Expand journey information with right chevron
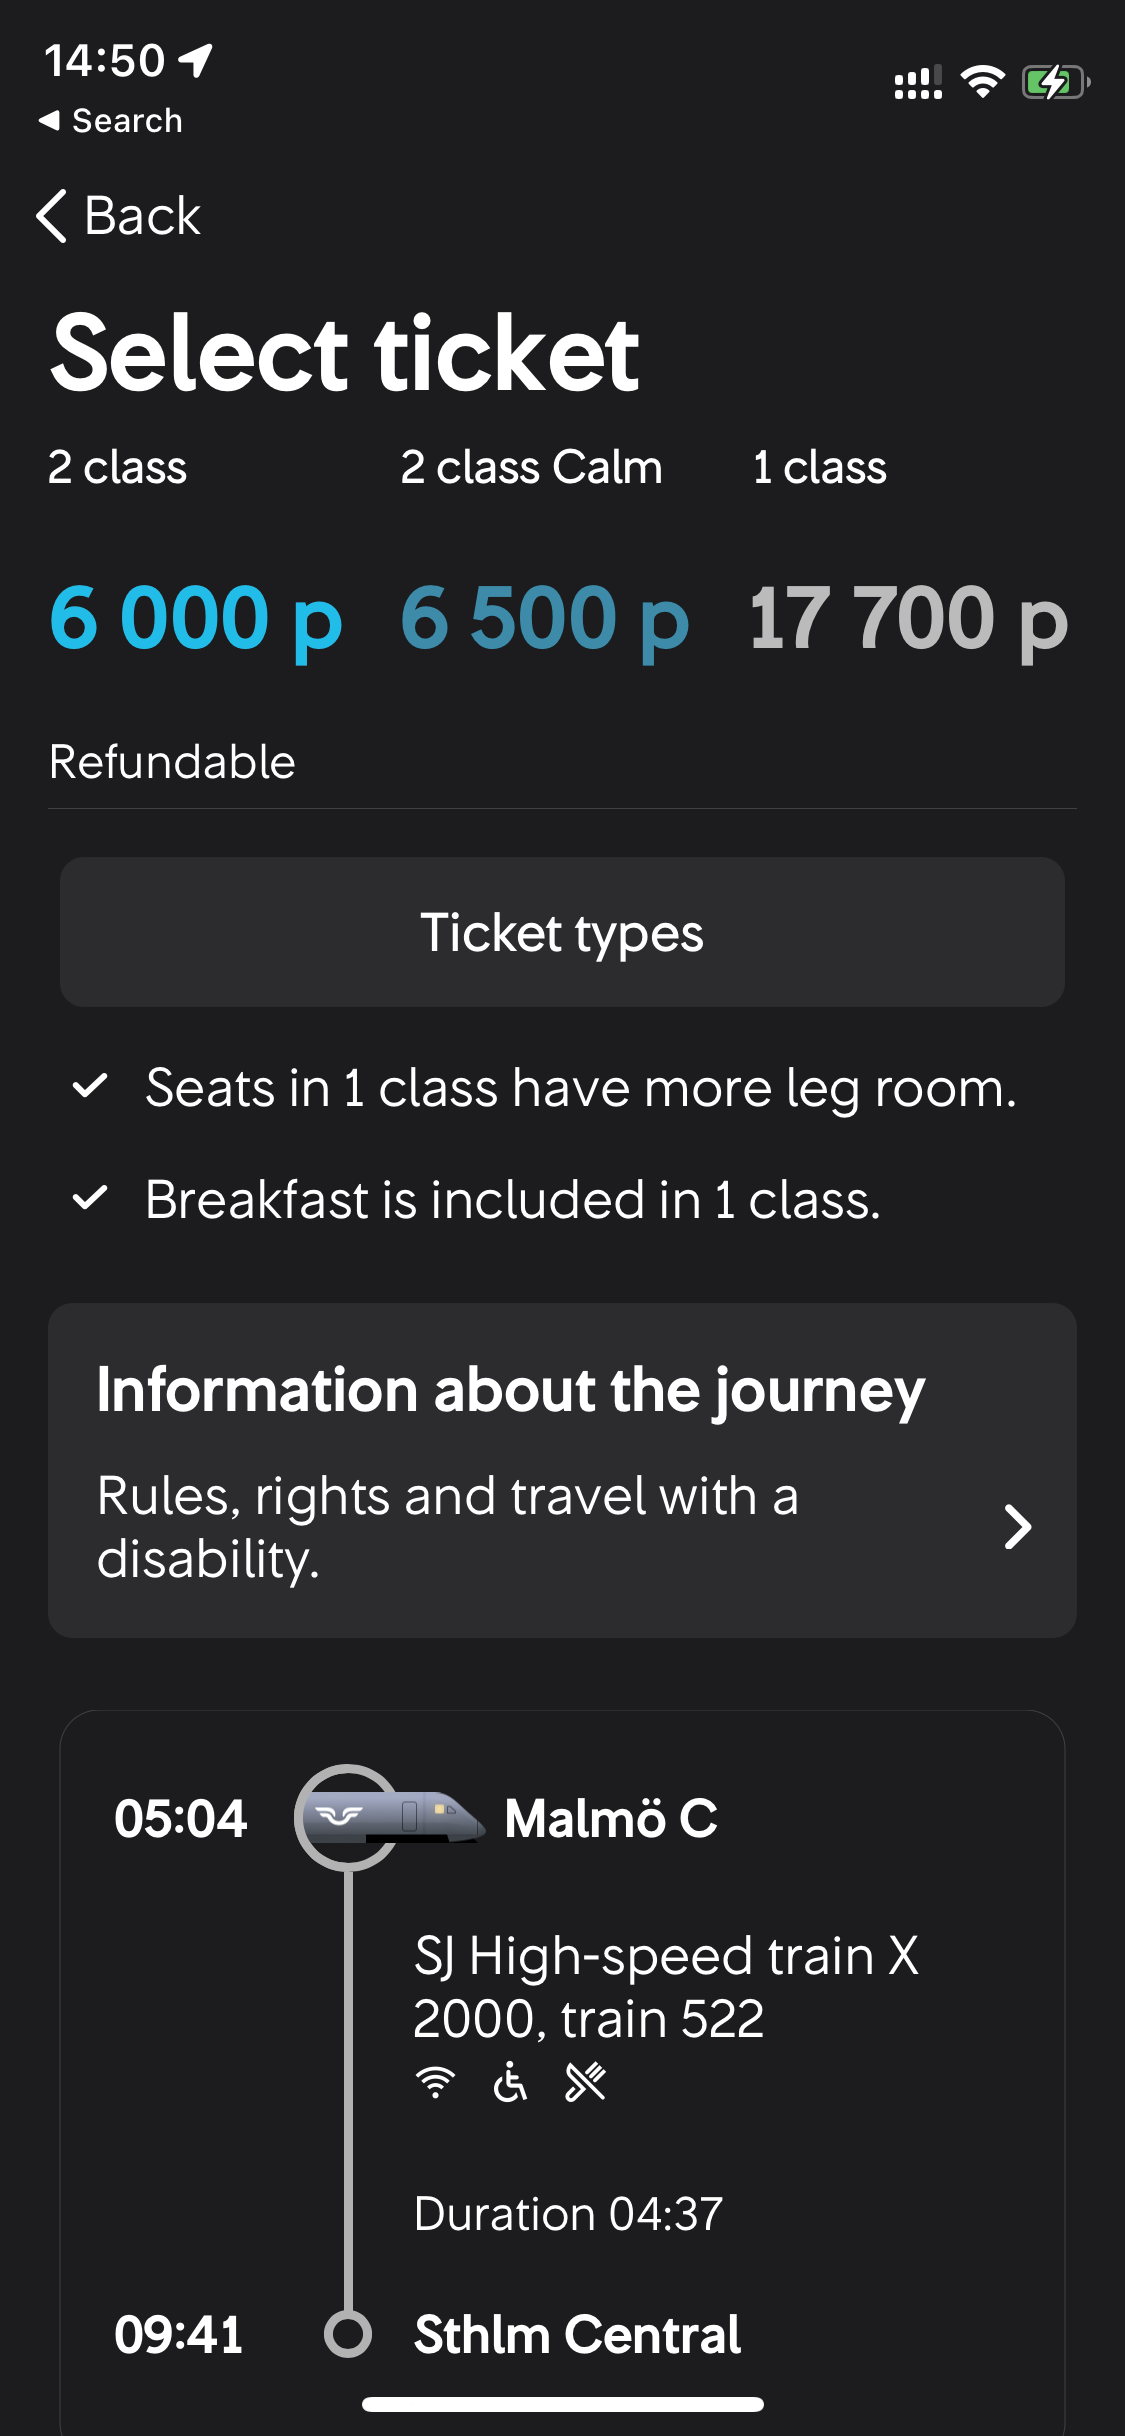Image resolution: width=1125 pixels, height=2436 pixels. tap(1017, 1527)
